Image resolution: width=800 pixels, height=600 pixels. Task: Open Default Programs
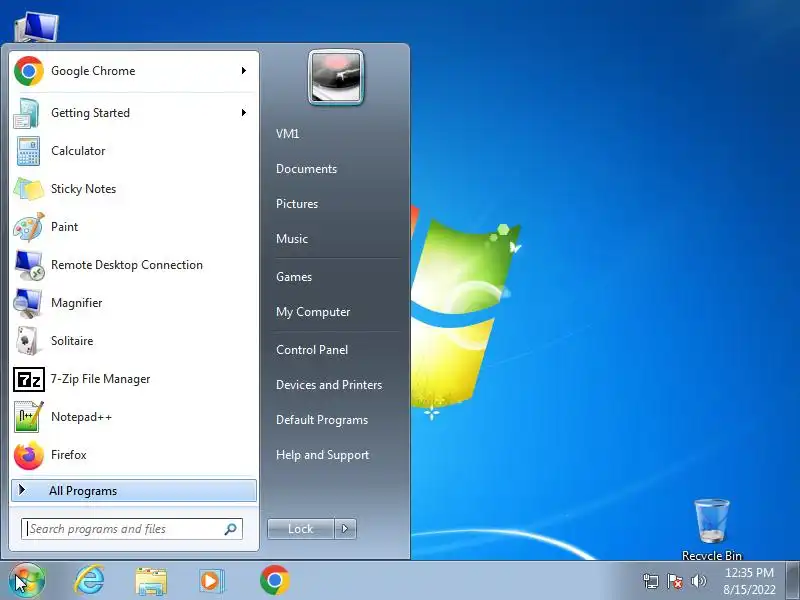[x=322, y=420]
